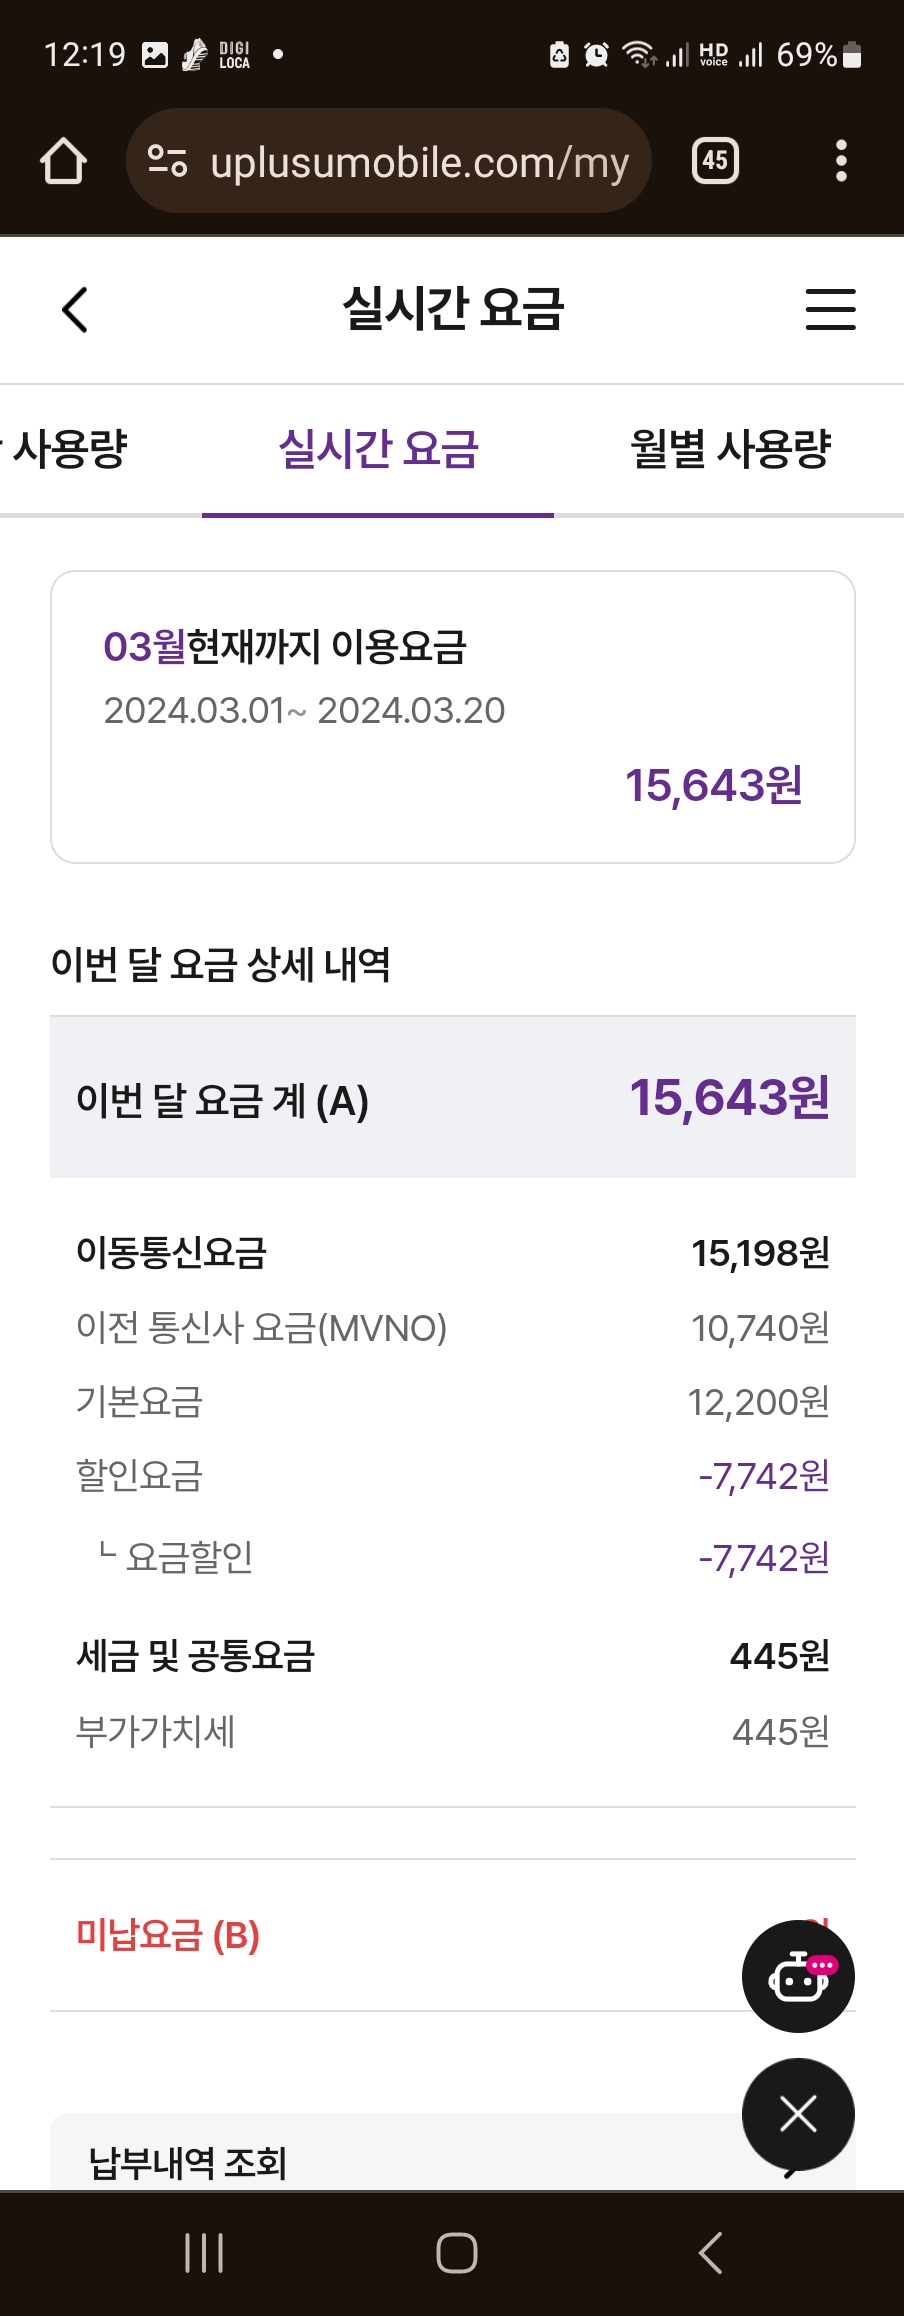This screenshot has width=904, height=2316.
Task: Open the browser three-dot overflow menu
Action: 841,161
